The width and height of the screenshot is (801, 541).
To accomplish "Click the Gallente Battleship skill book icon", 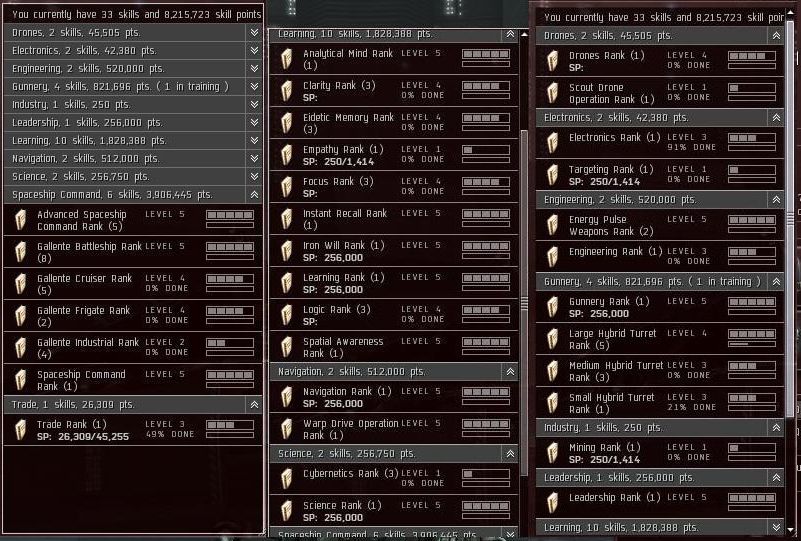I will coord(20,252).
